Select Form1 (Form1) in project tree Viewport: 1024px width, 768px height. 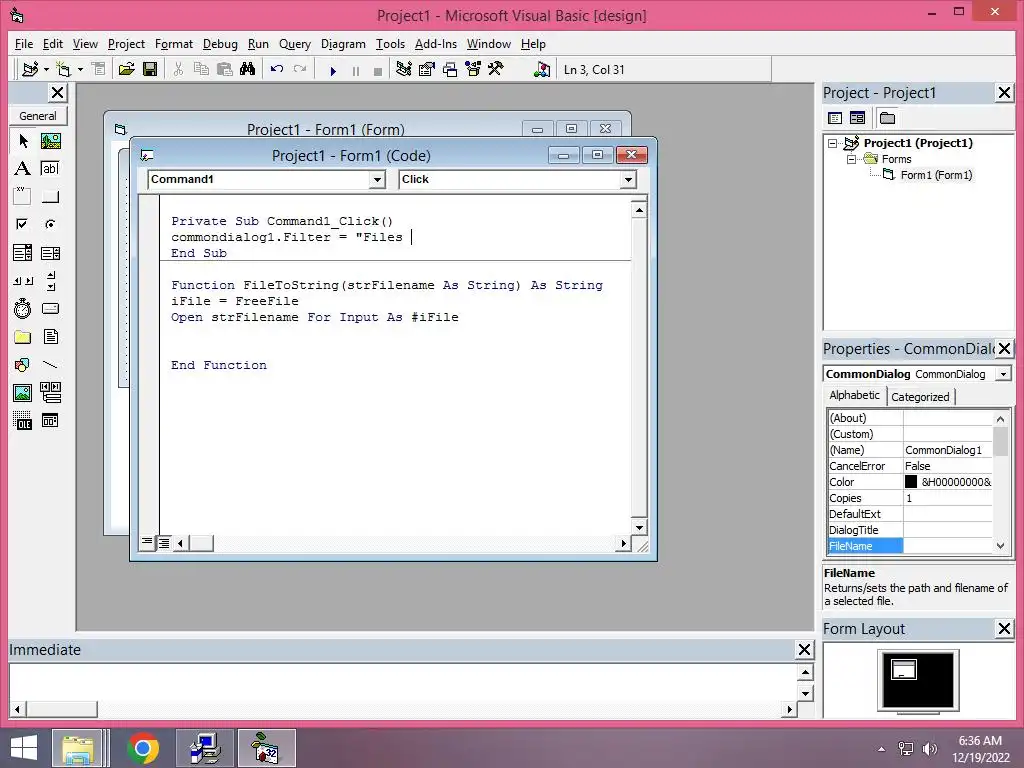(x=936, y=175)
